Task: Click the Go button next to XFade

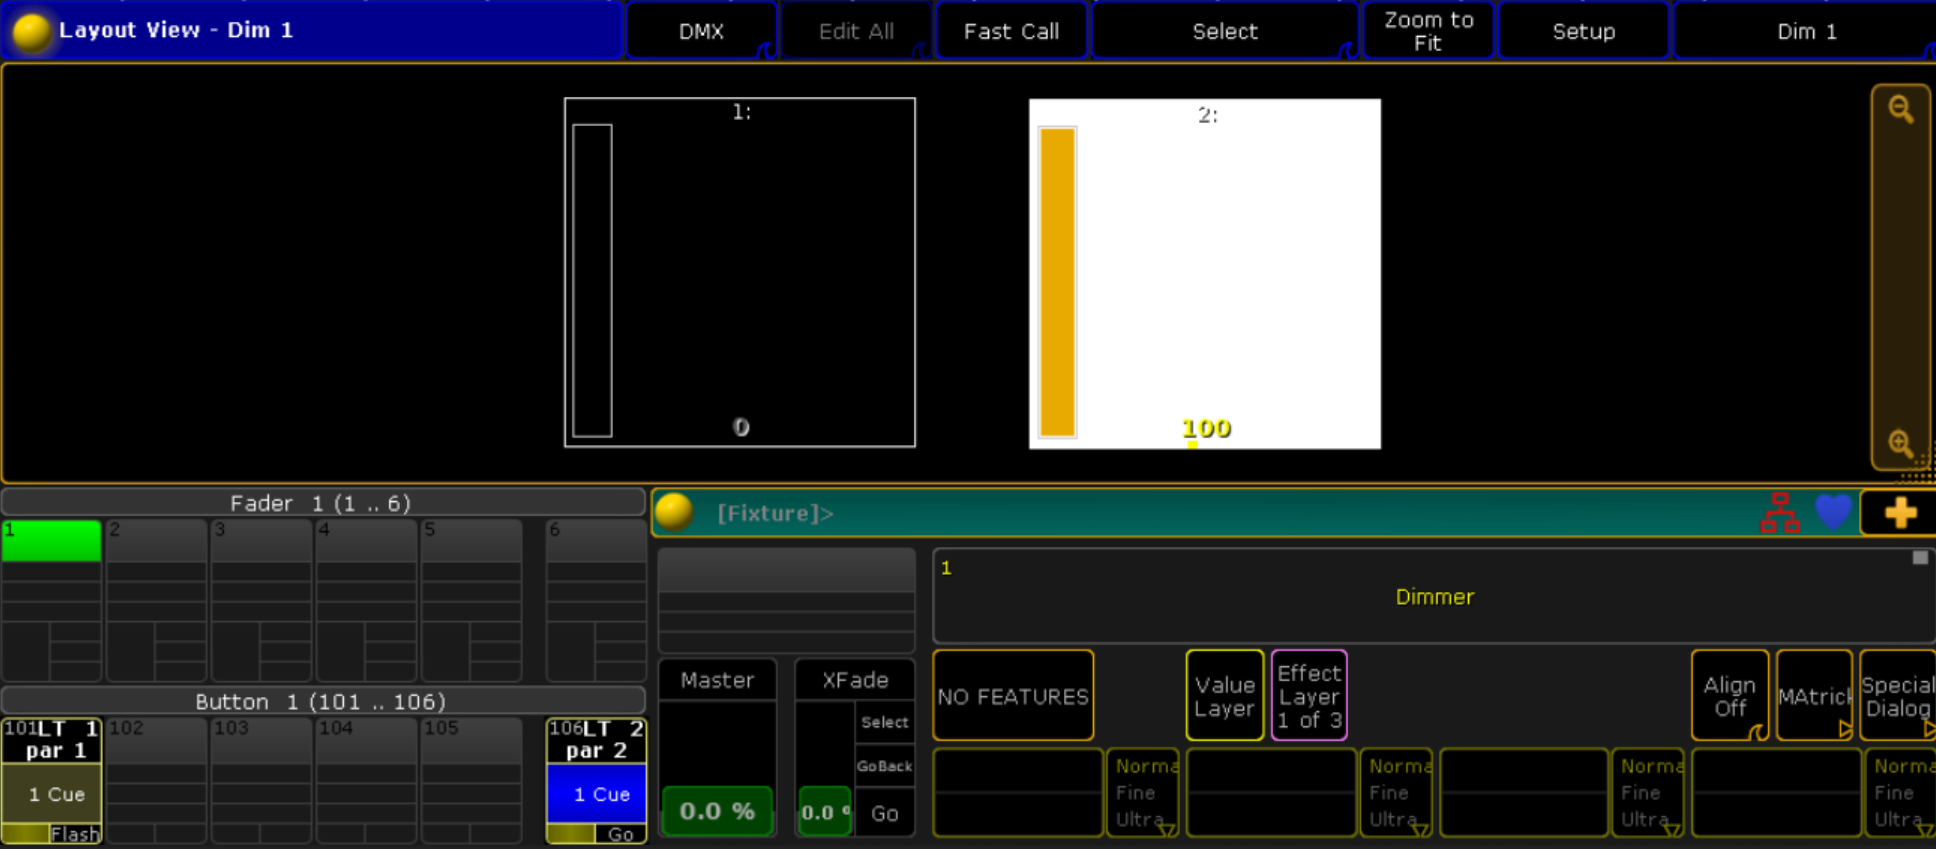Action: point(884,813)
